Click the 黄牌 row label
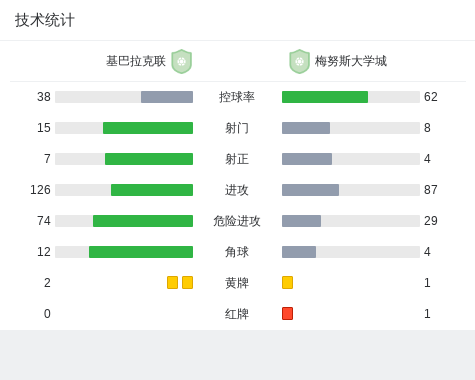Viewport: 475px width, 380px height. (237, 283)
